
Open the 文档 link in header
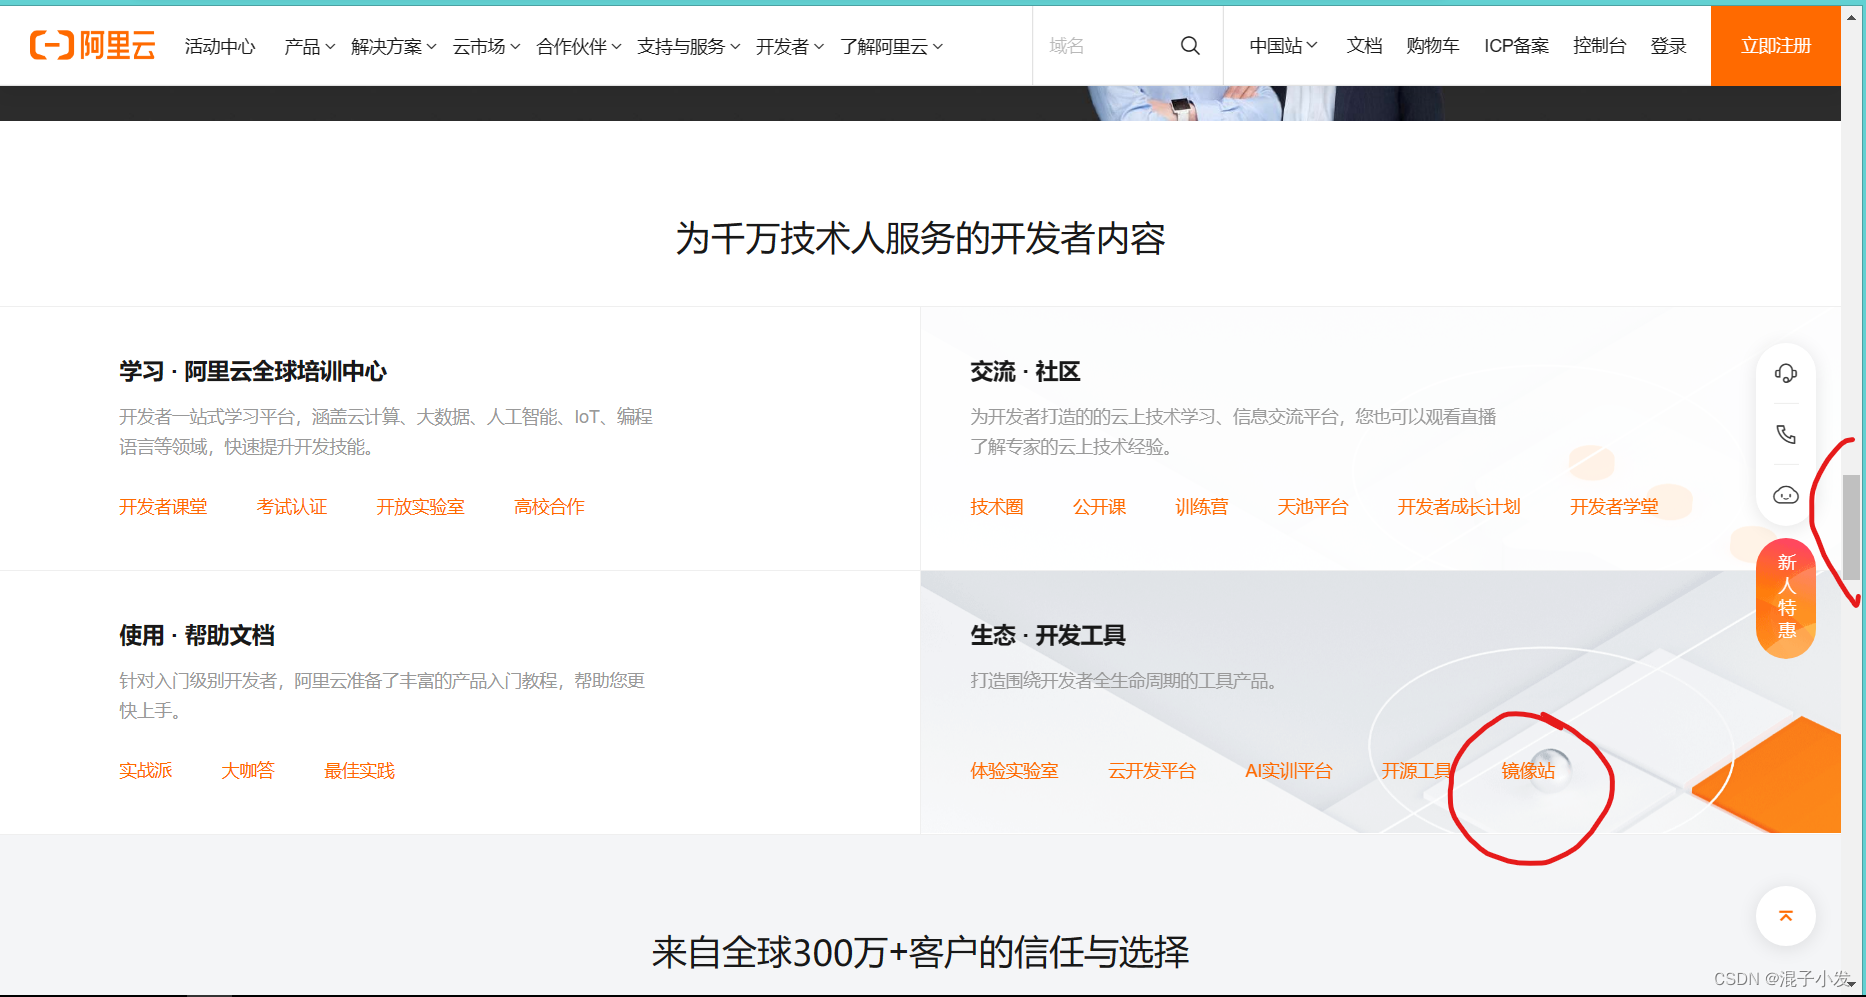pyautogui.click(x=1364, y=46)
